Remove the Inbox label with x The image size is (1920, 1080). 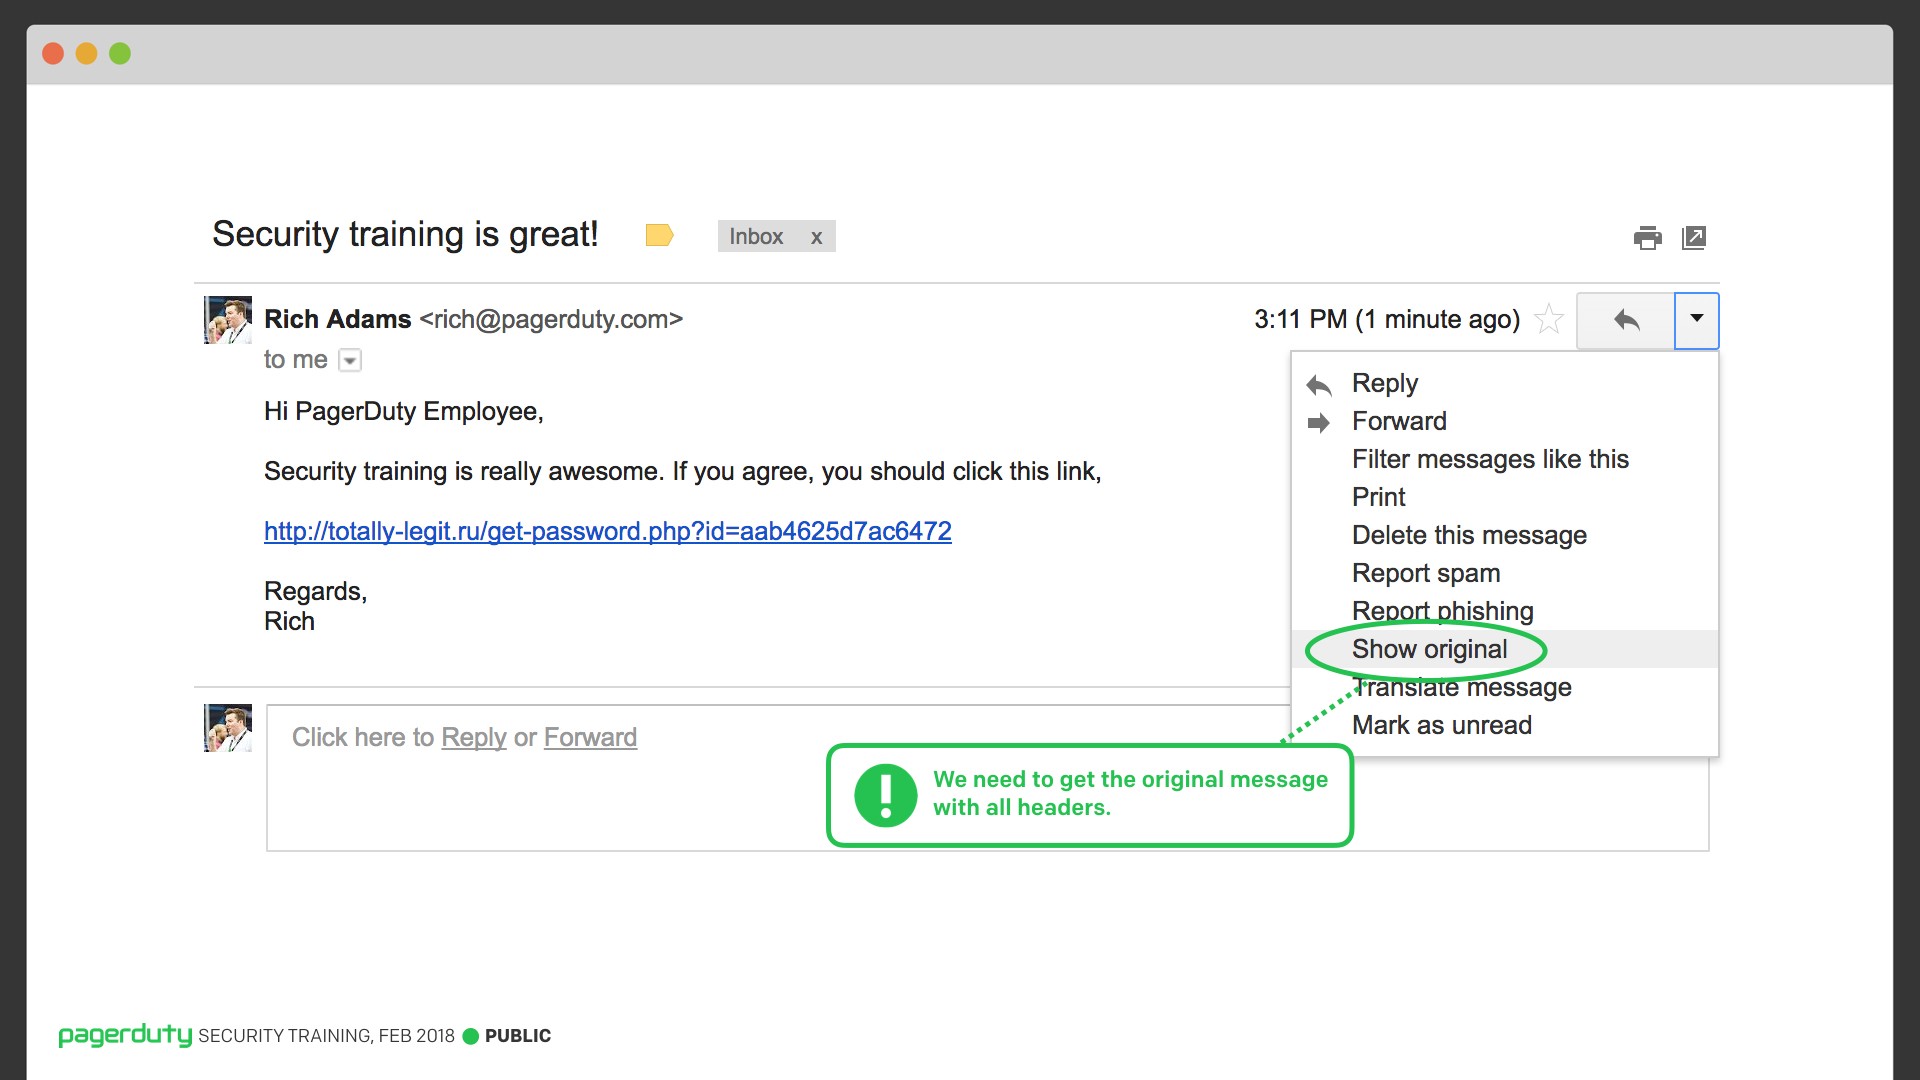click(817, 237)
